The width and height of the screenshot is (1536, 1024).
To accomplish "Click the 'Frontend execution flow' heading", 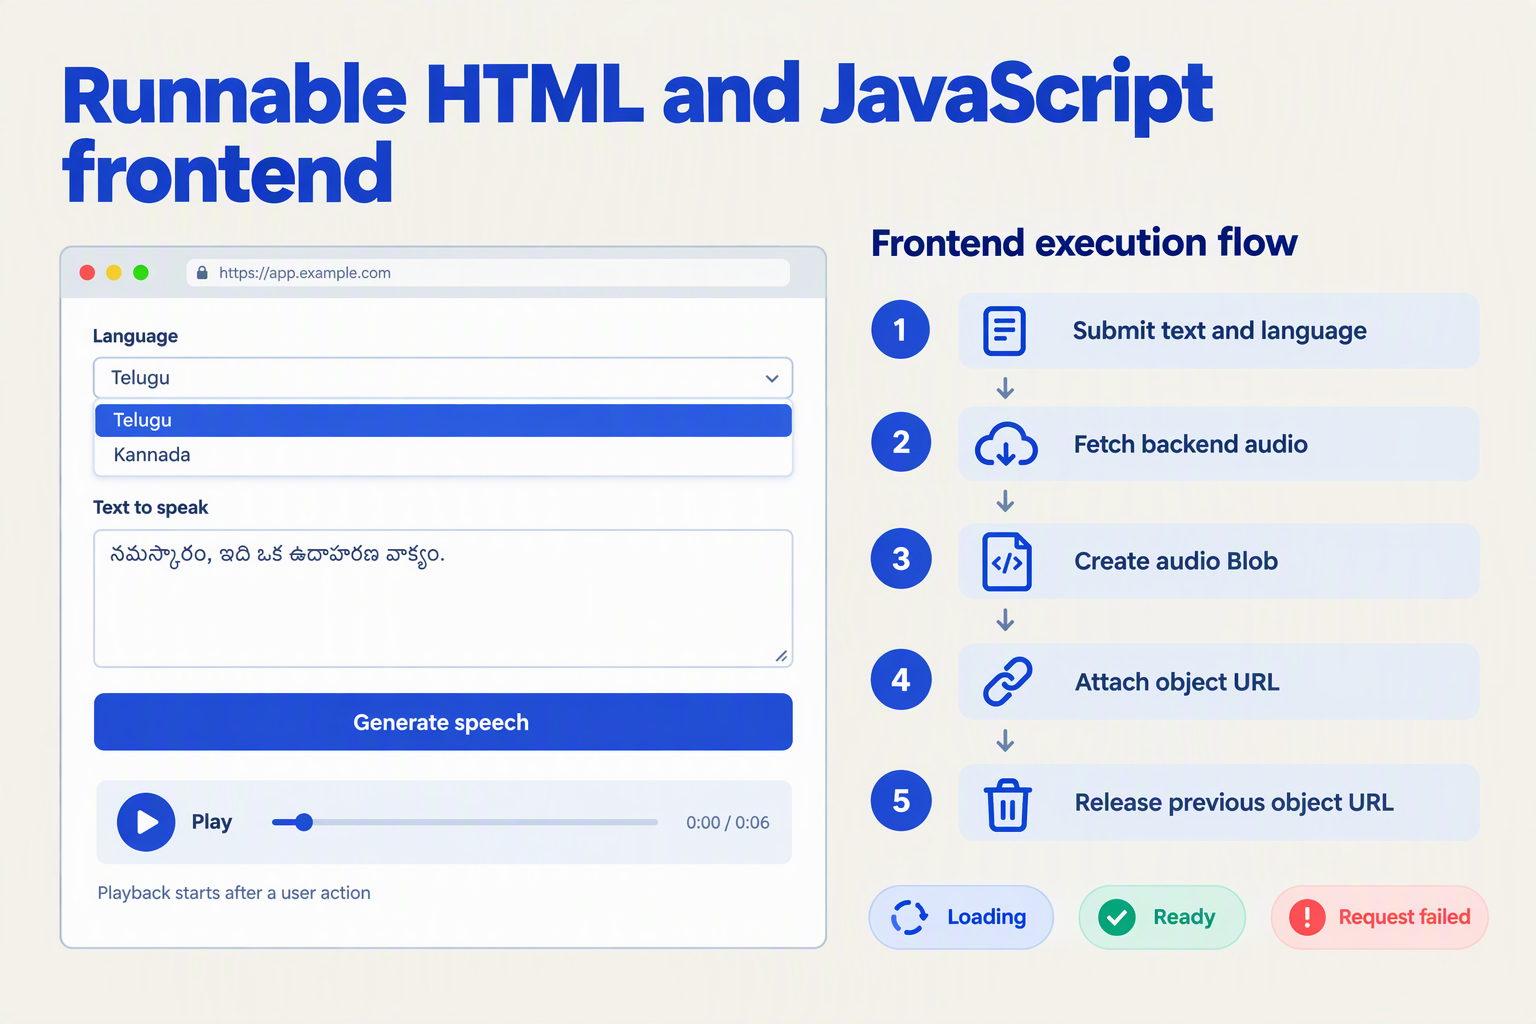I will tap(1084, 243).
